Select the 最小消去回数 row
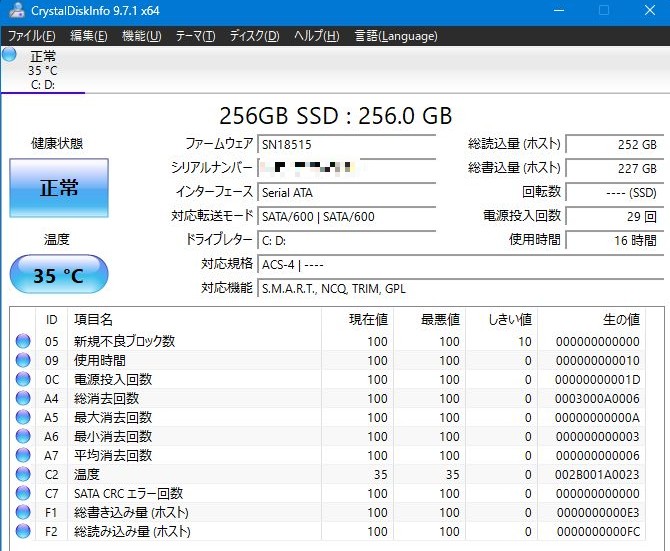 pos(328,436)
